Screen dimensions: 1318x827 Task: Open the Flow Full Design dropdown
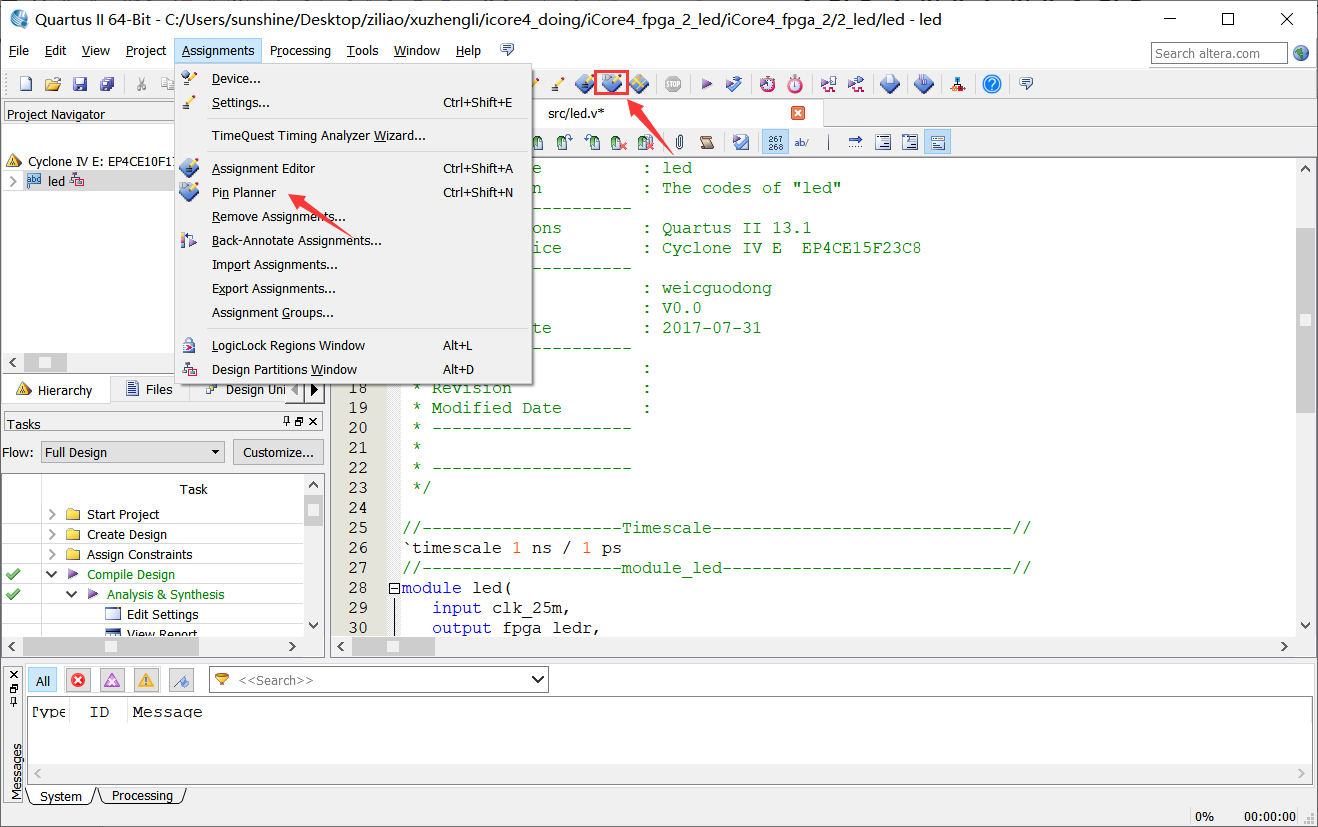point(133,452)
